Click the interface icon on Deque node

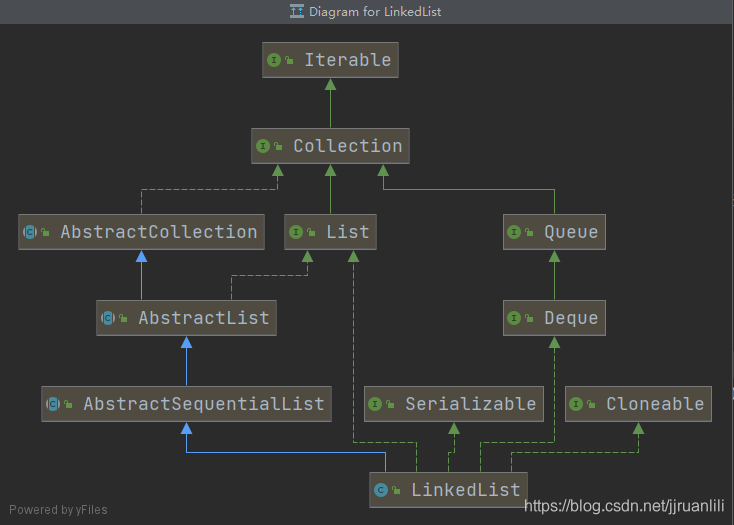click(x=514, y=318)
